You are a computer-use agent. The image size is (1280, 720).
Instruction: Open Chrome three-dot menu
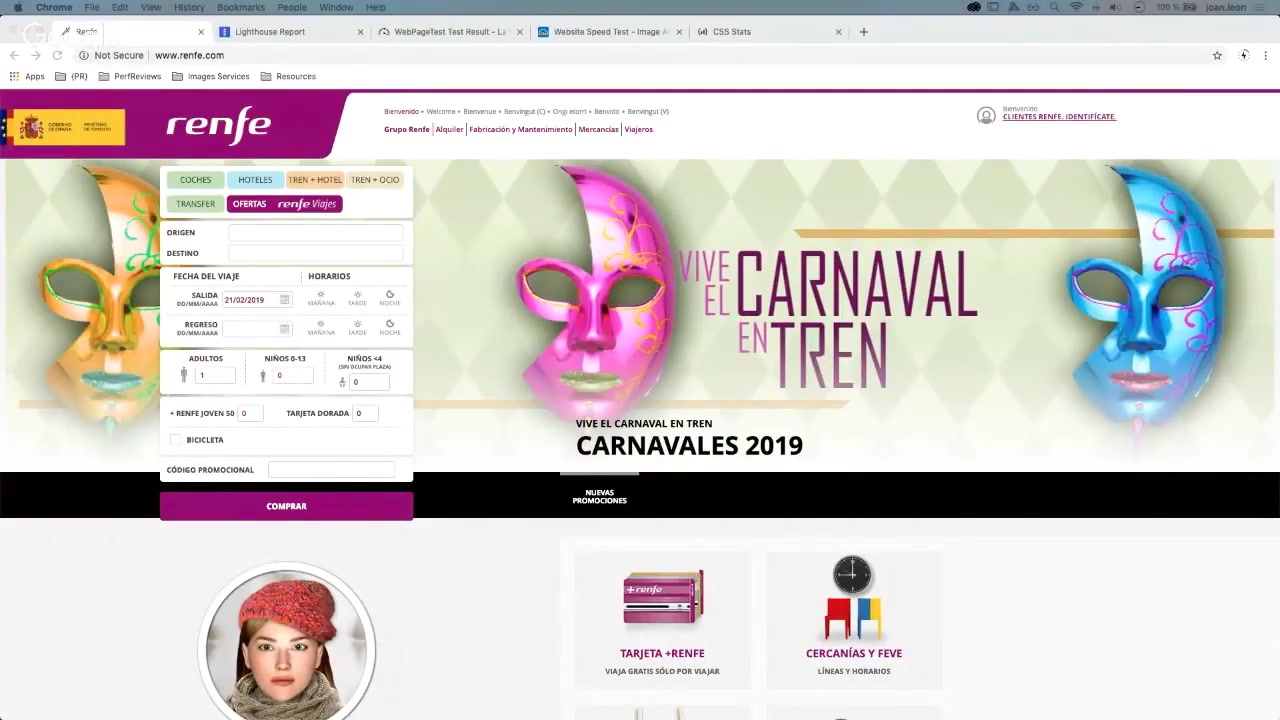tap(1266, 55)
